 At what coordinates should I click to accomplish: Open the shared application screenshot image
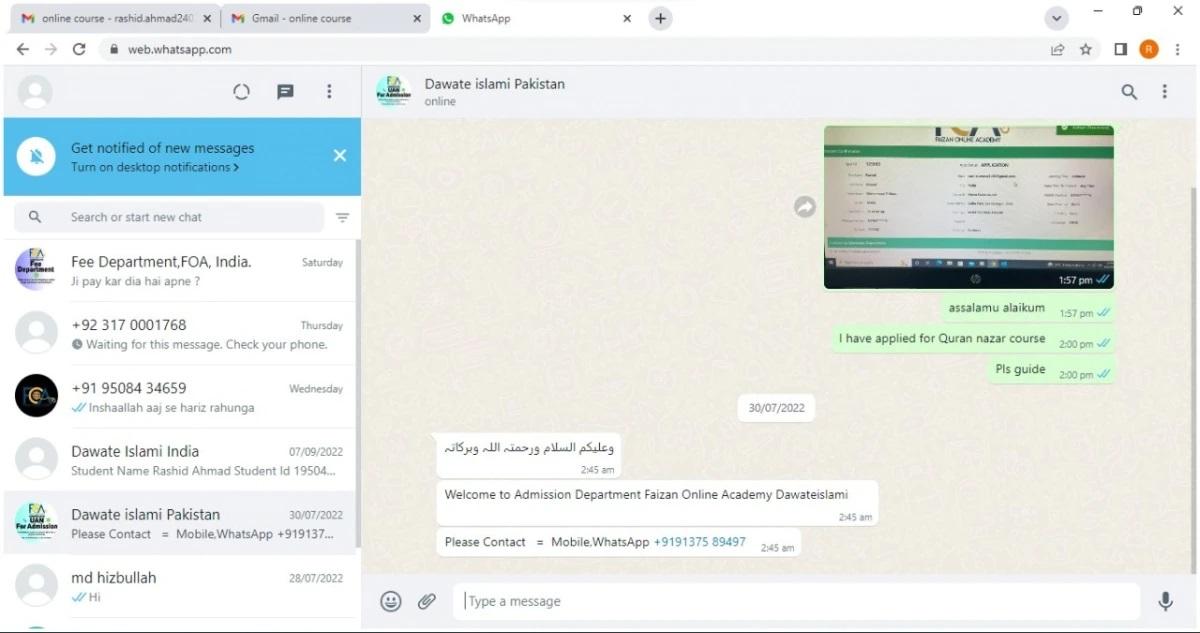point(968,200)
